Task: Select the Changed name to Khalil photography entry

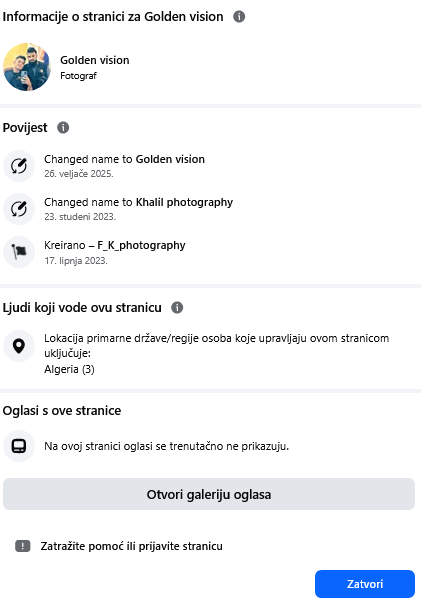Action: pyautogui.click(x=138, y=209)
